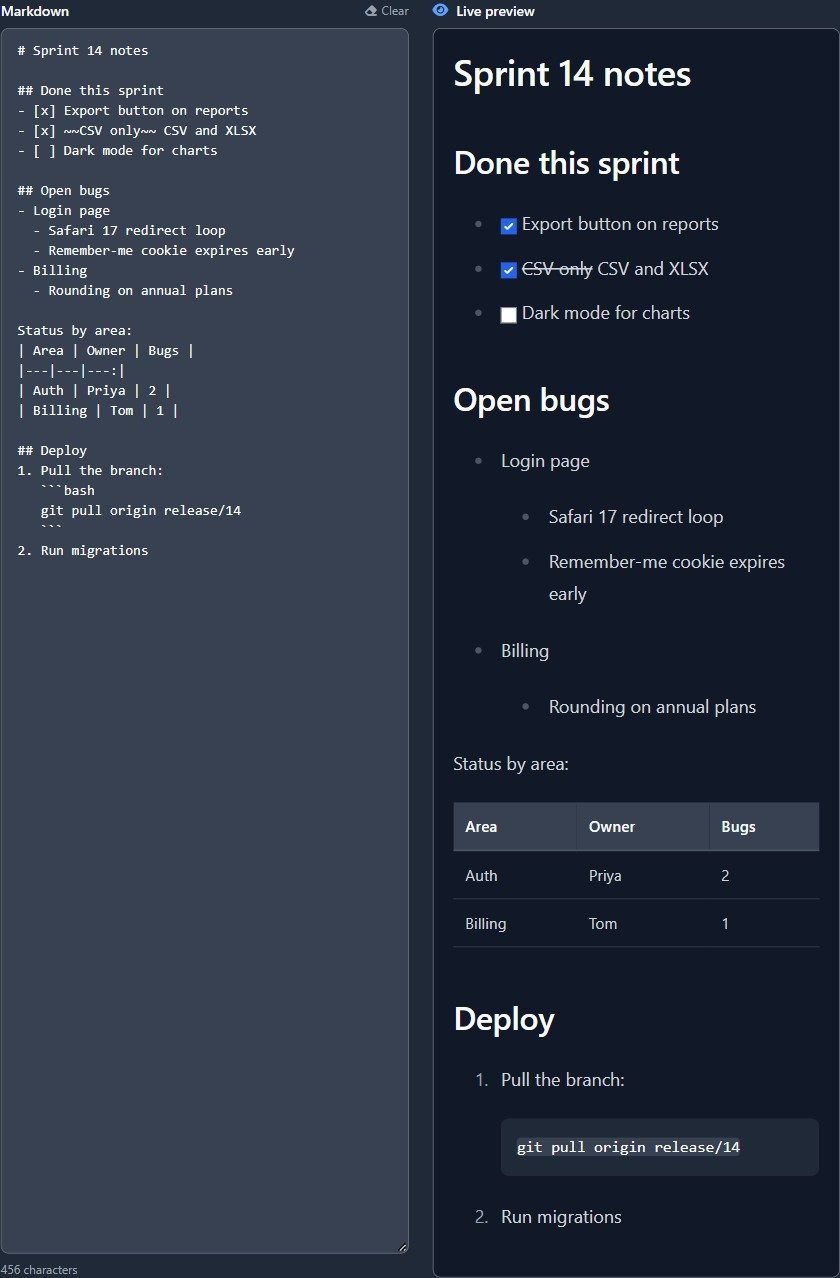Viewport: 840px width, 1278px height.
Task: Click the Bugs table column header
Action: pos(764,827)
